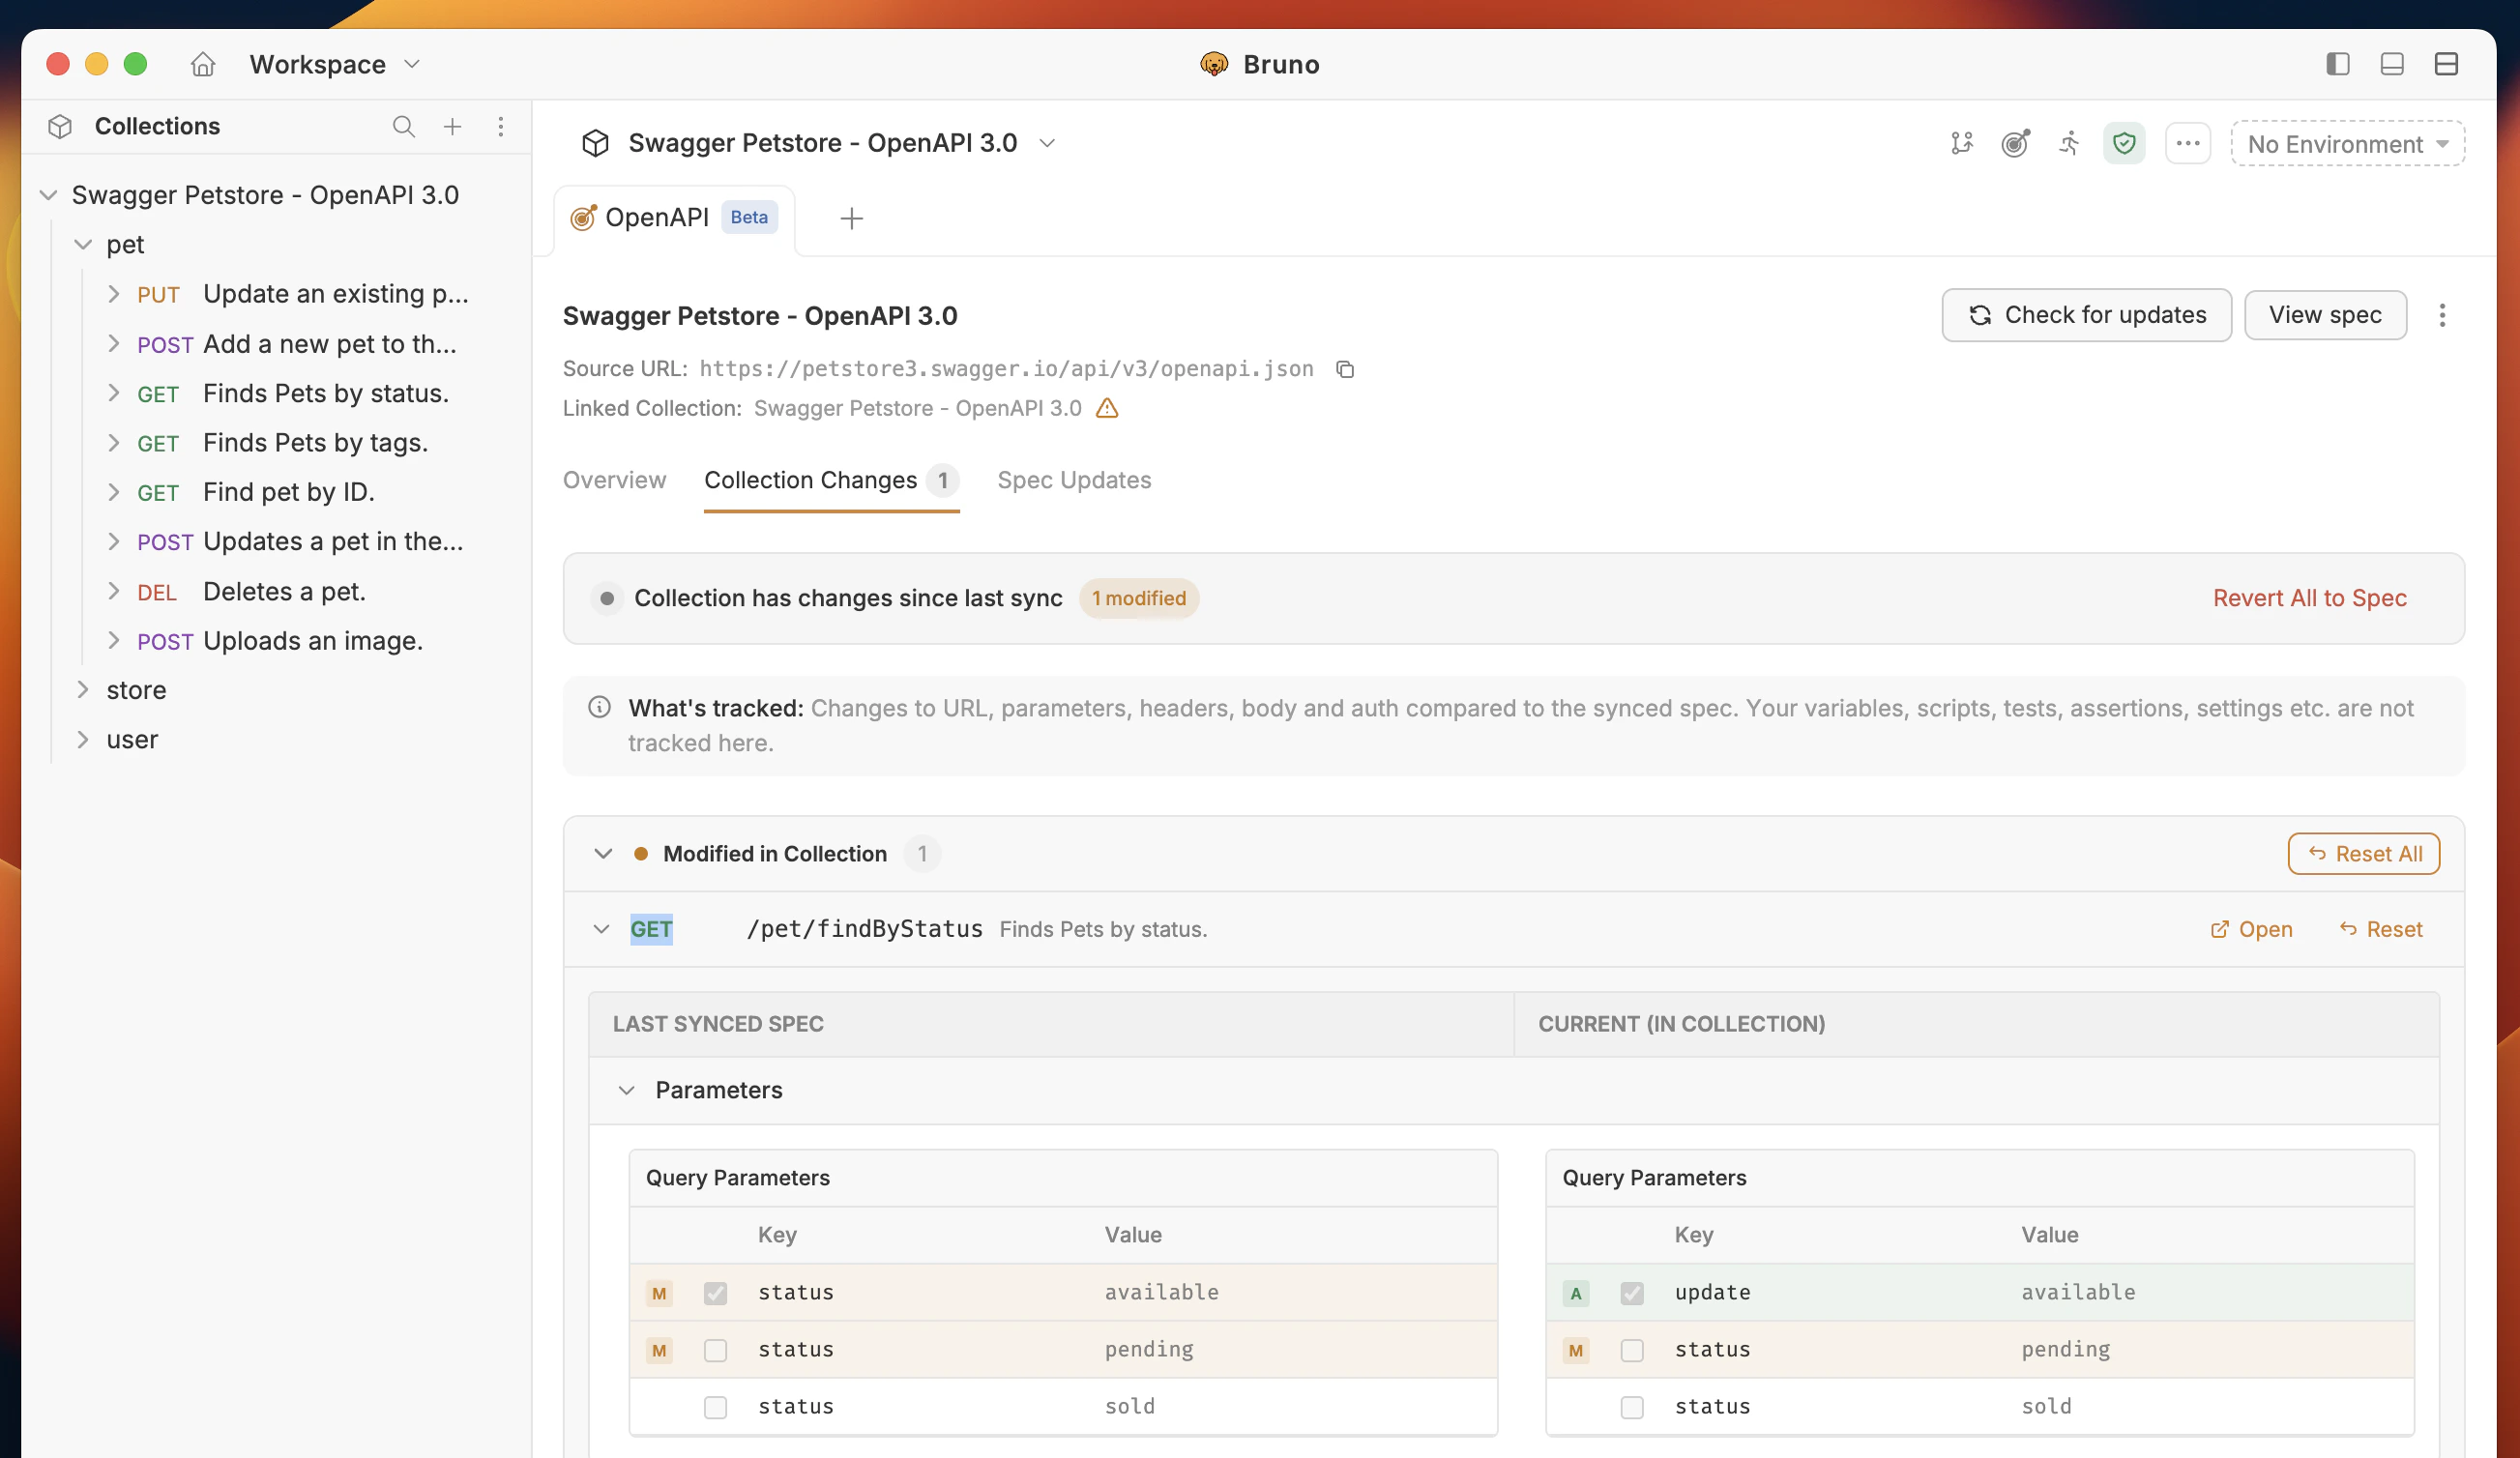Toggle checkbox for status sold in current collection
2520x1458 pixels.
tap(1632, 1407)
